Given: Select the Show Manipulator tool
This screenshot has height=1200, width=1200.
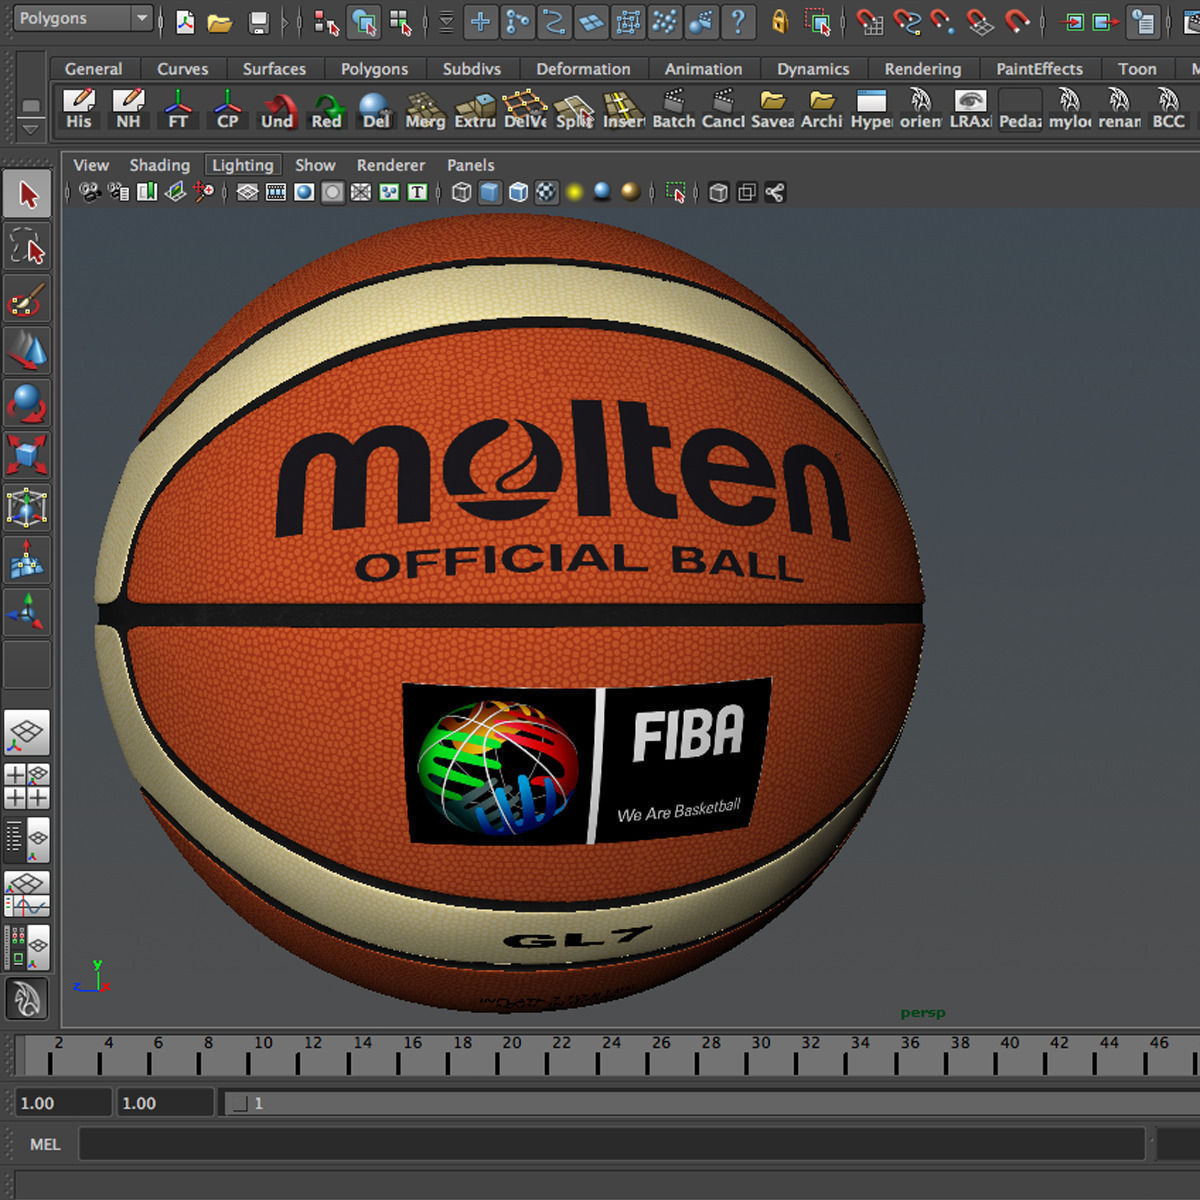Looking at the screenshot, I should click(x=27, y=612).
